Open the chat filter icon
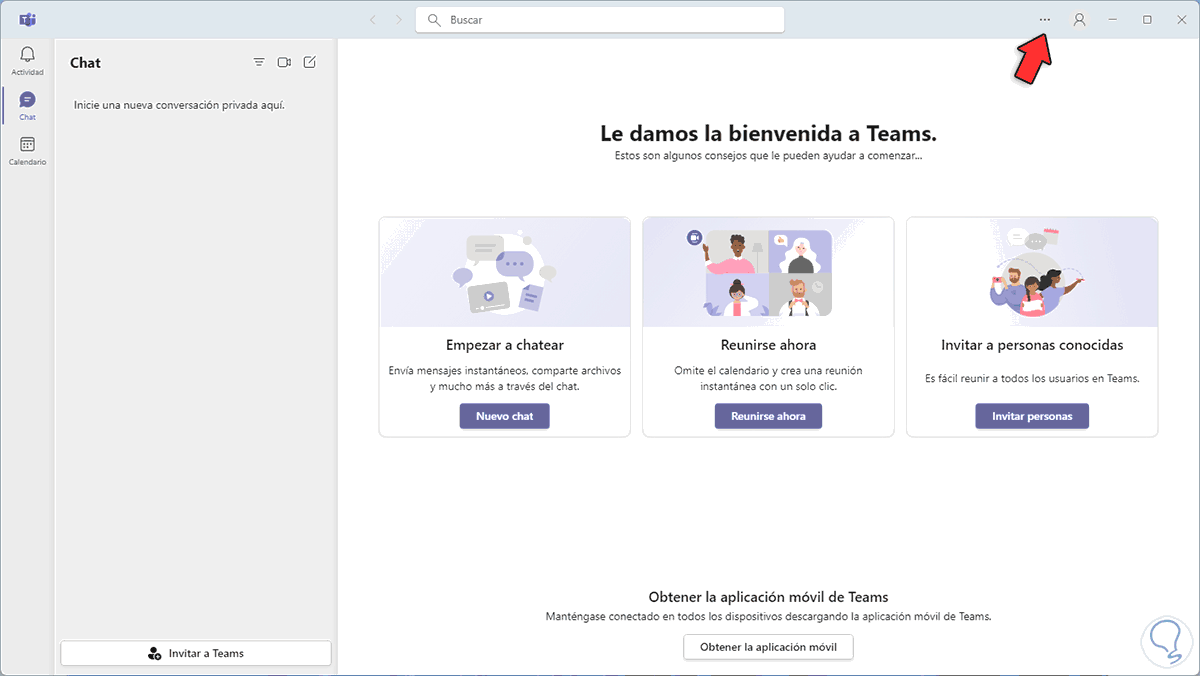 point(259,62)
